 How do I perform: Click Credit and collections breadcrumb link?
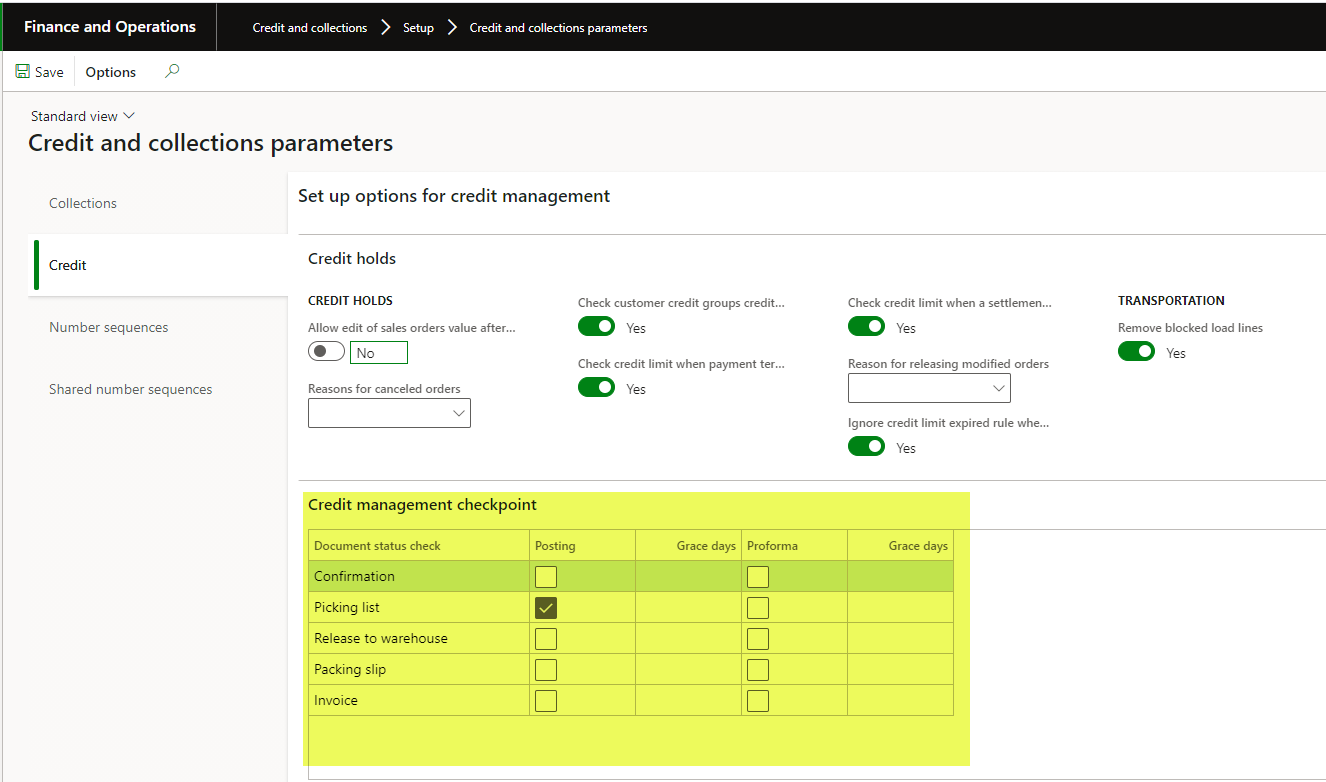[x=310, y=28]
